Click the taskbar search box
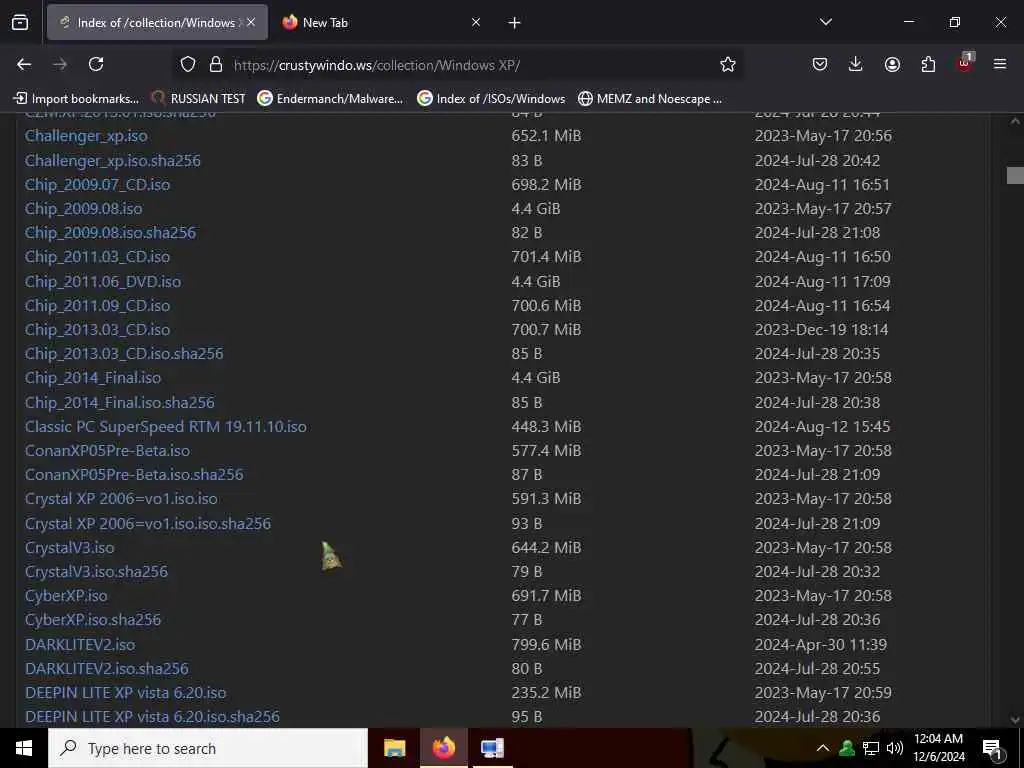The image size is (1024, 768). click(x=208, y=748)
